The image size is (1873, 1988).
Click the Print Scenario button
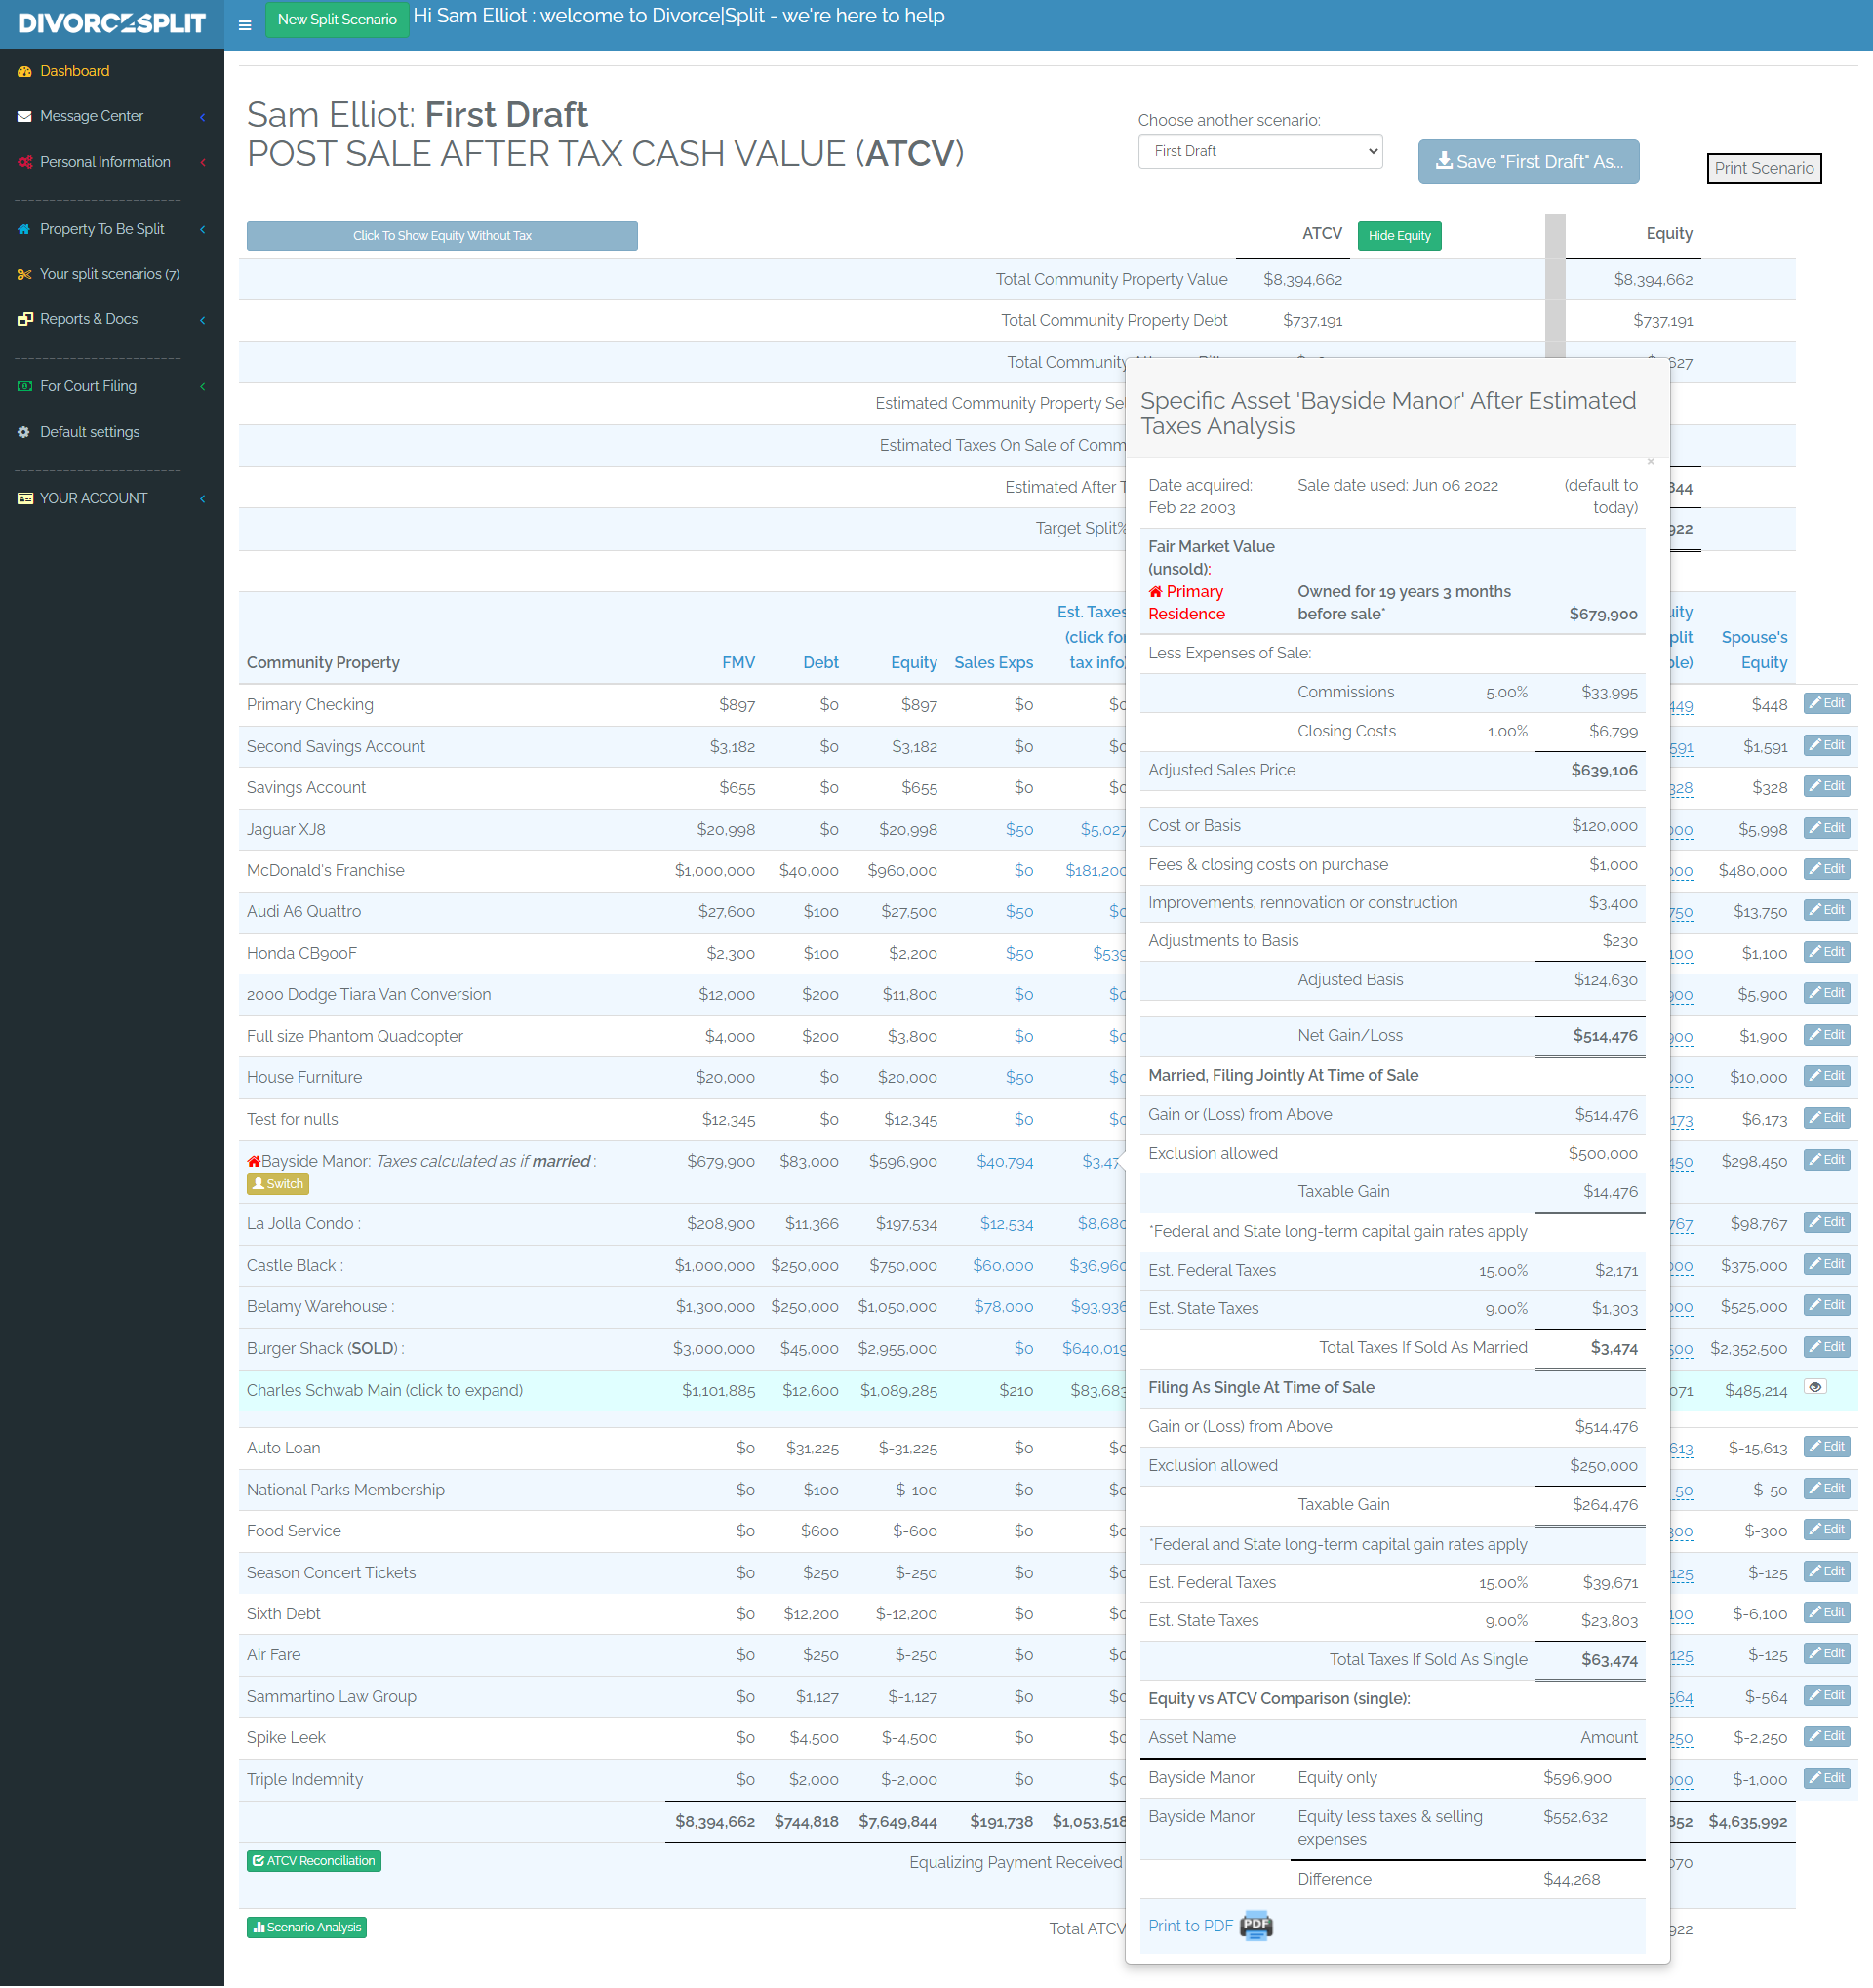(x=1763, y=169)
